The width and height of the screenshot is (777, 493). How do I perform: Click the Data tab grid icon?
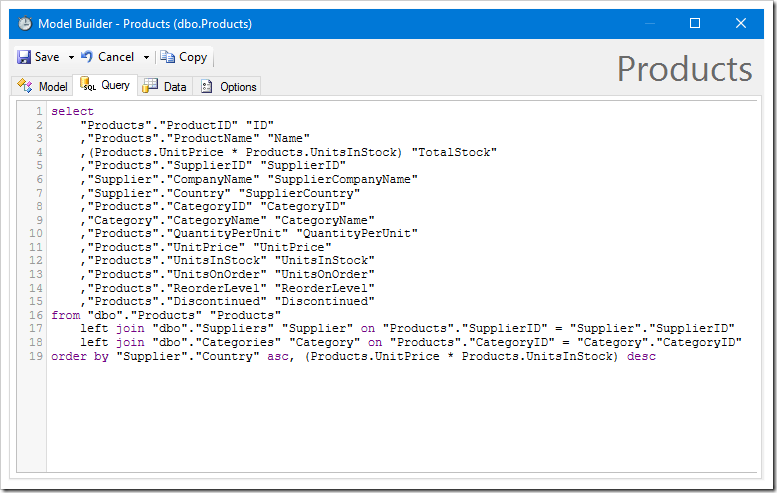[150, 86]
